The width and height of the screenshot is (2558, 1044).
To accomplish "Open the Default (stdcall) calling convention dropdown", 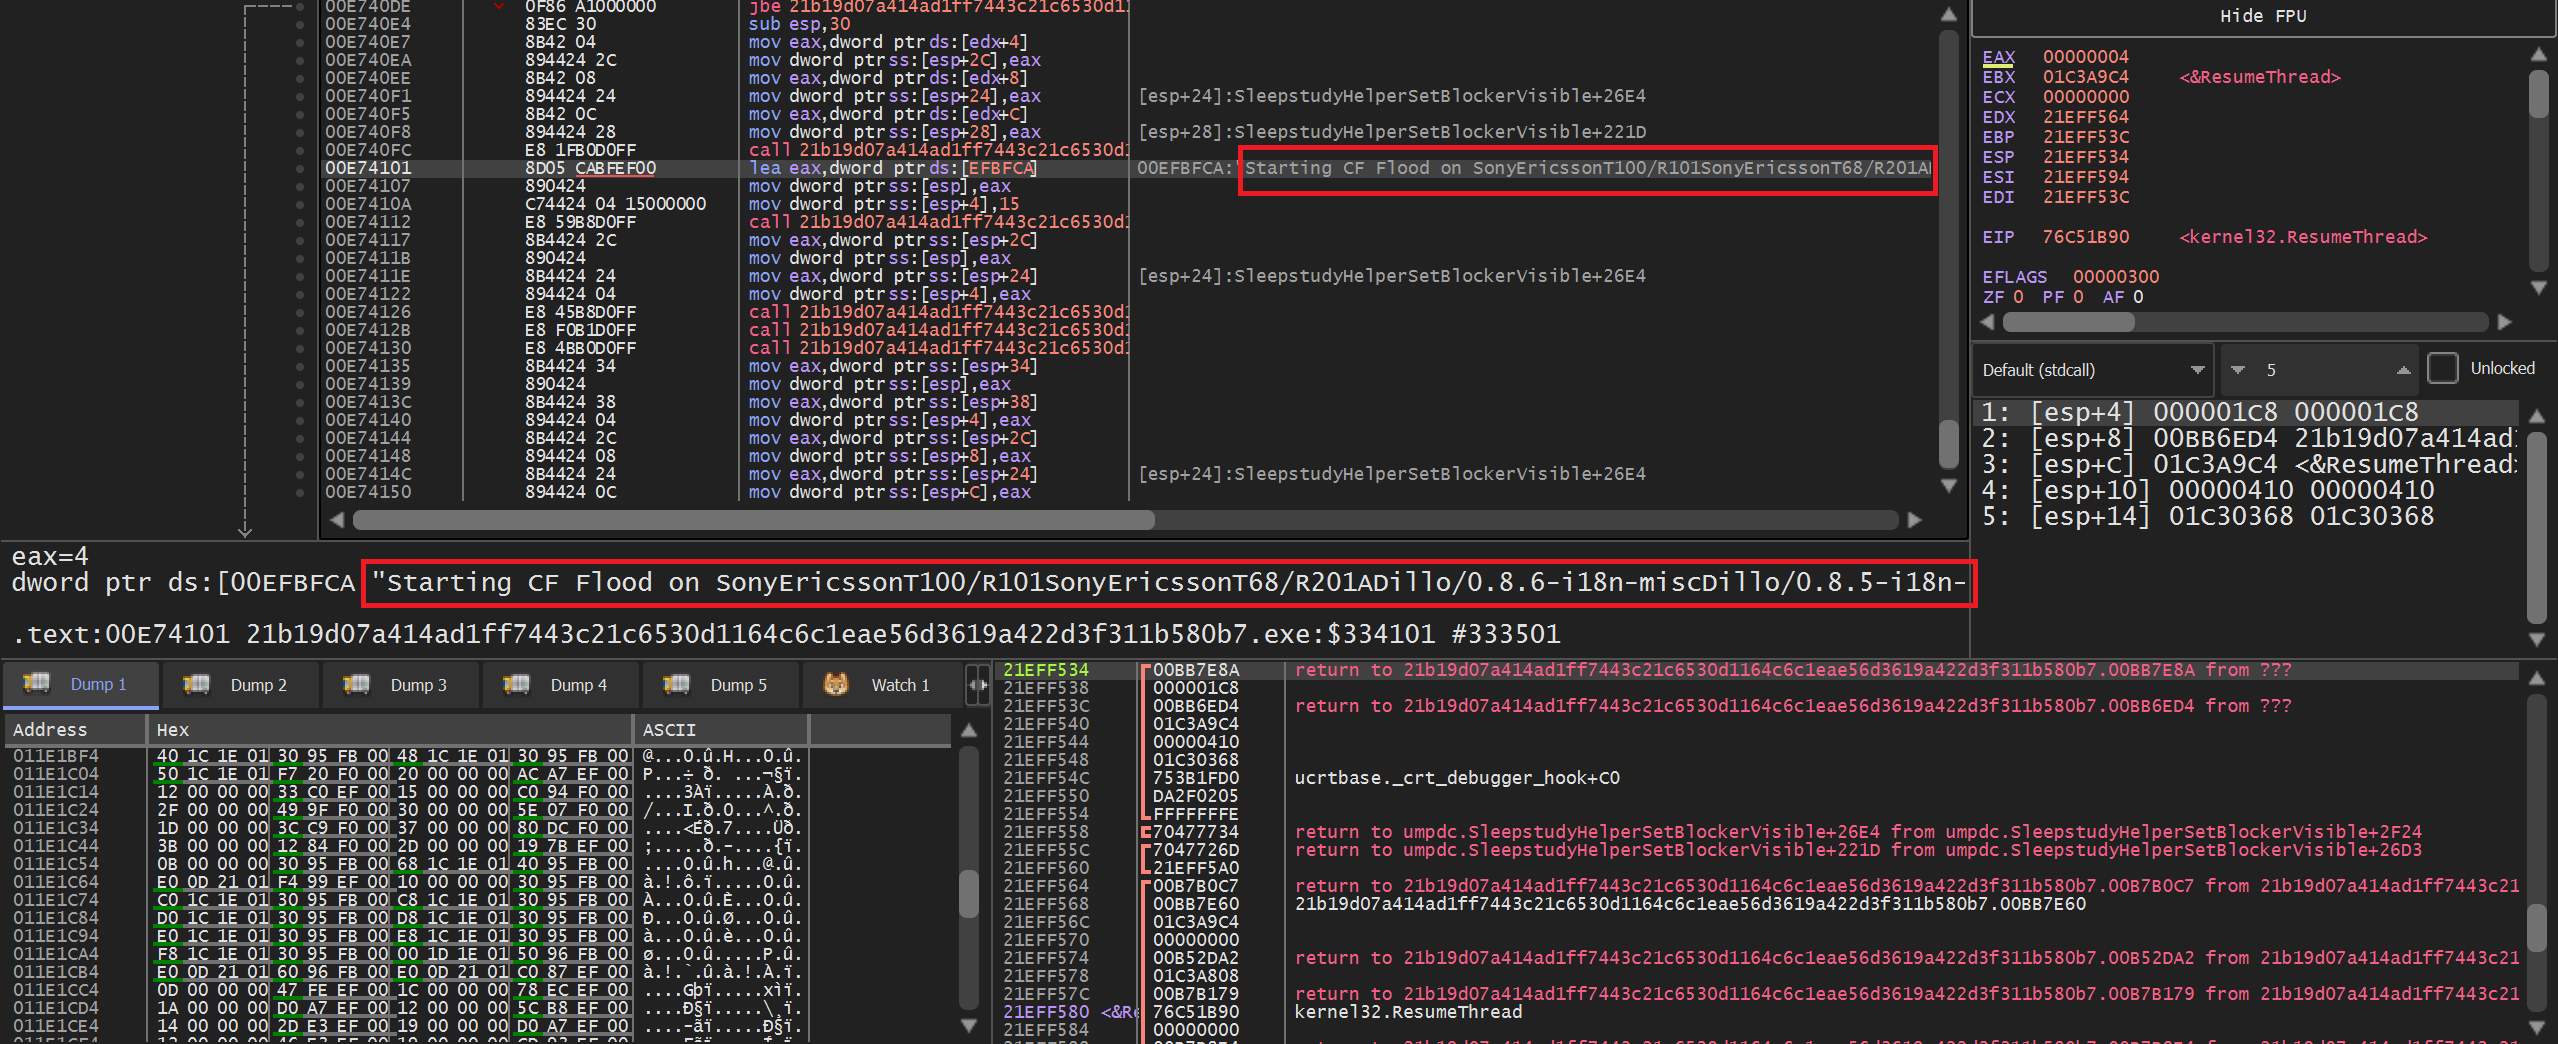I will tap(2093, 370).
